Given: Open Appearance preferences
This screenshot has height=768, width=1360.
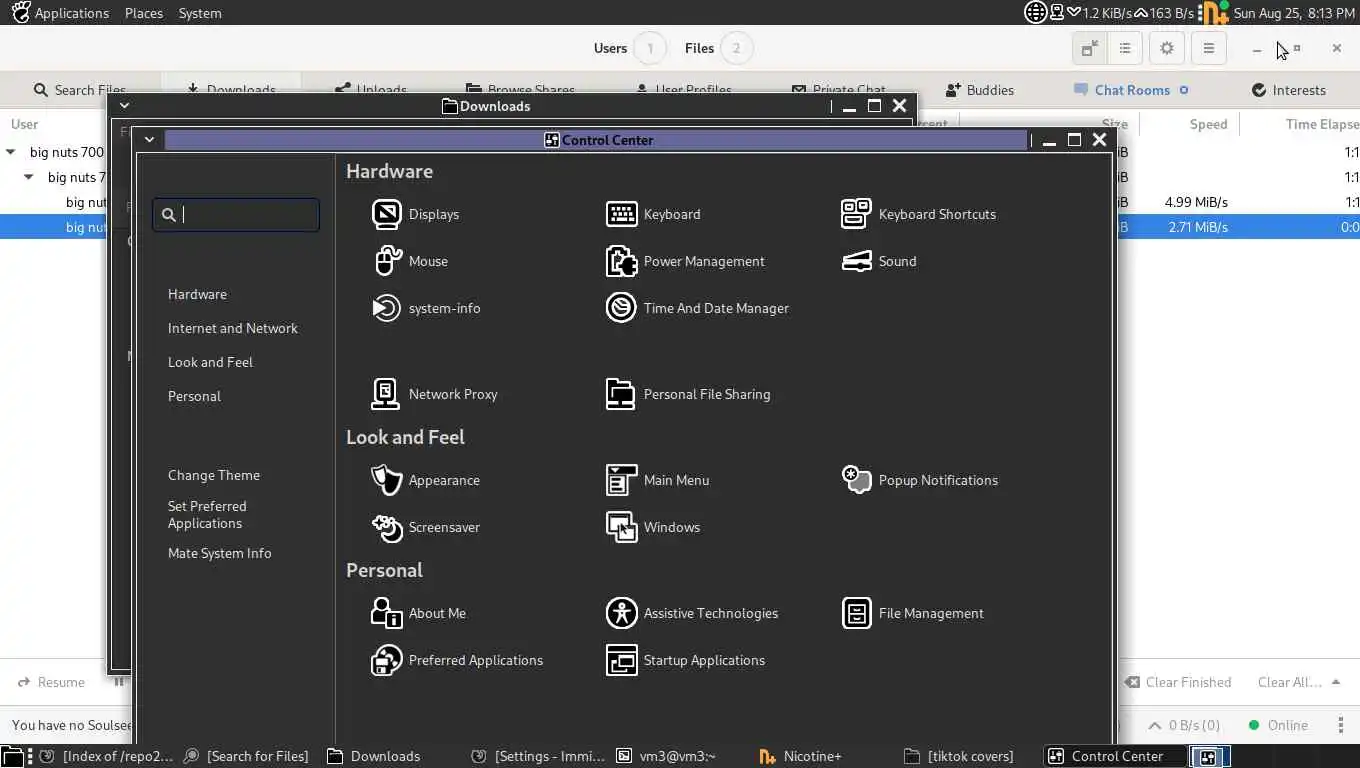Looking at the screenshot, I should point(425,480).
